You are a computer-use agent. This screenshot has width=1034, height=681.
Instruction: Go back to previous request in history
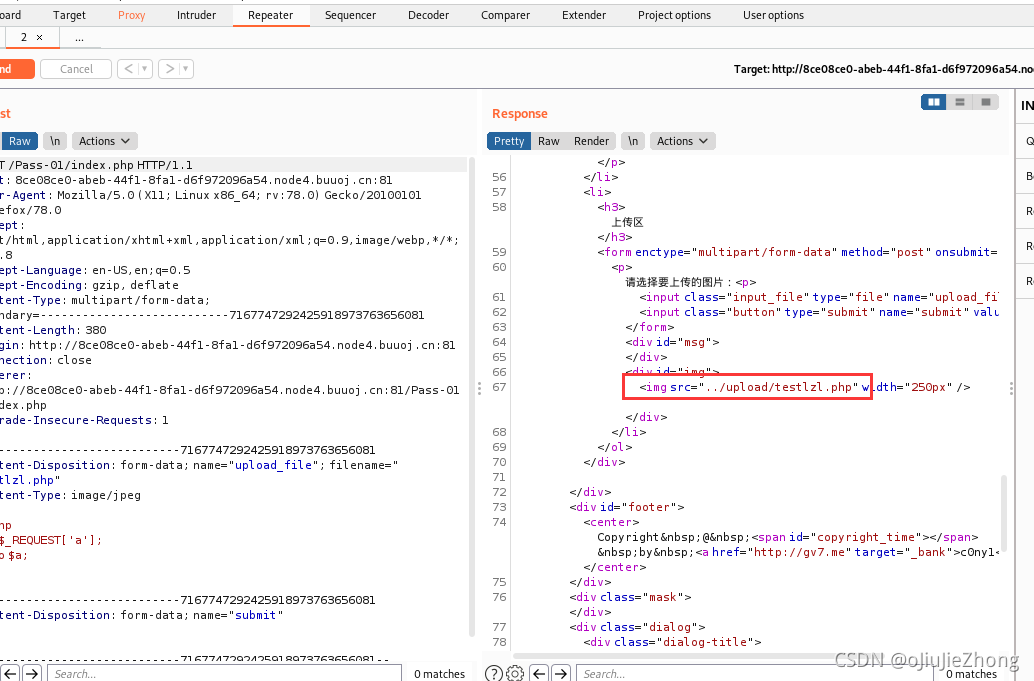pos(129,69)
